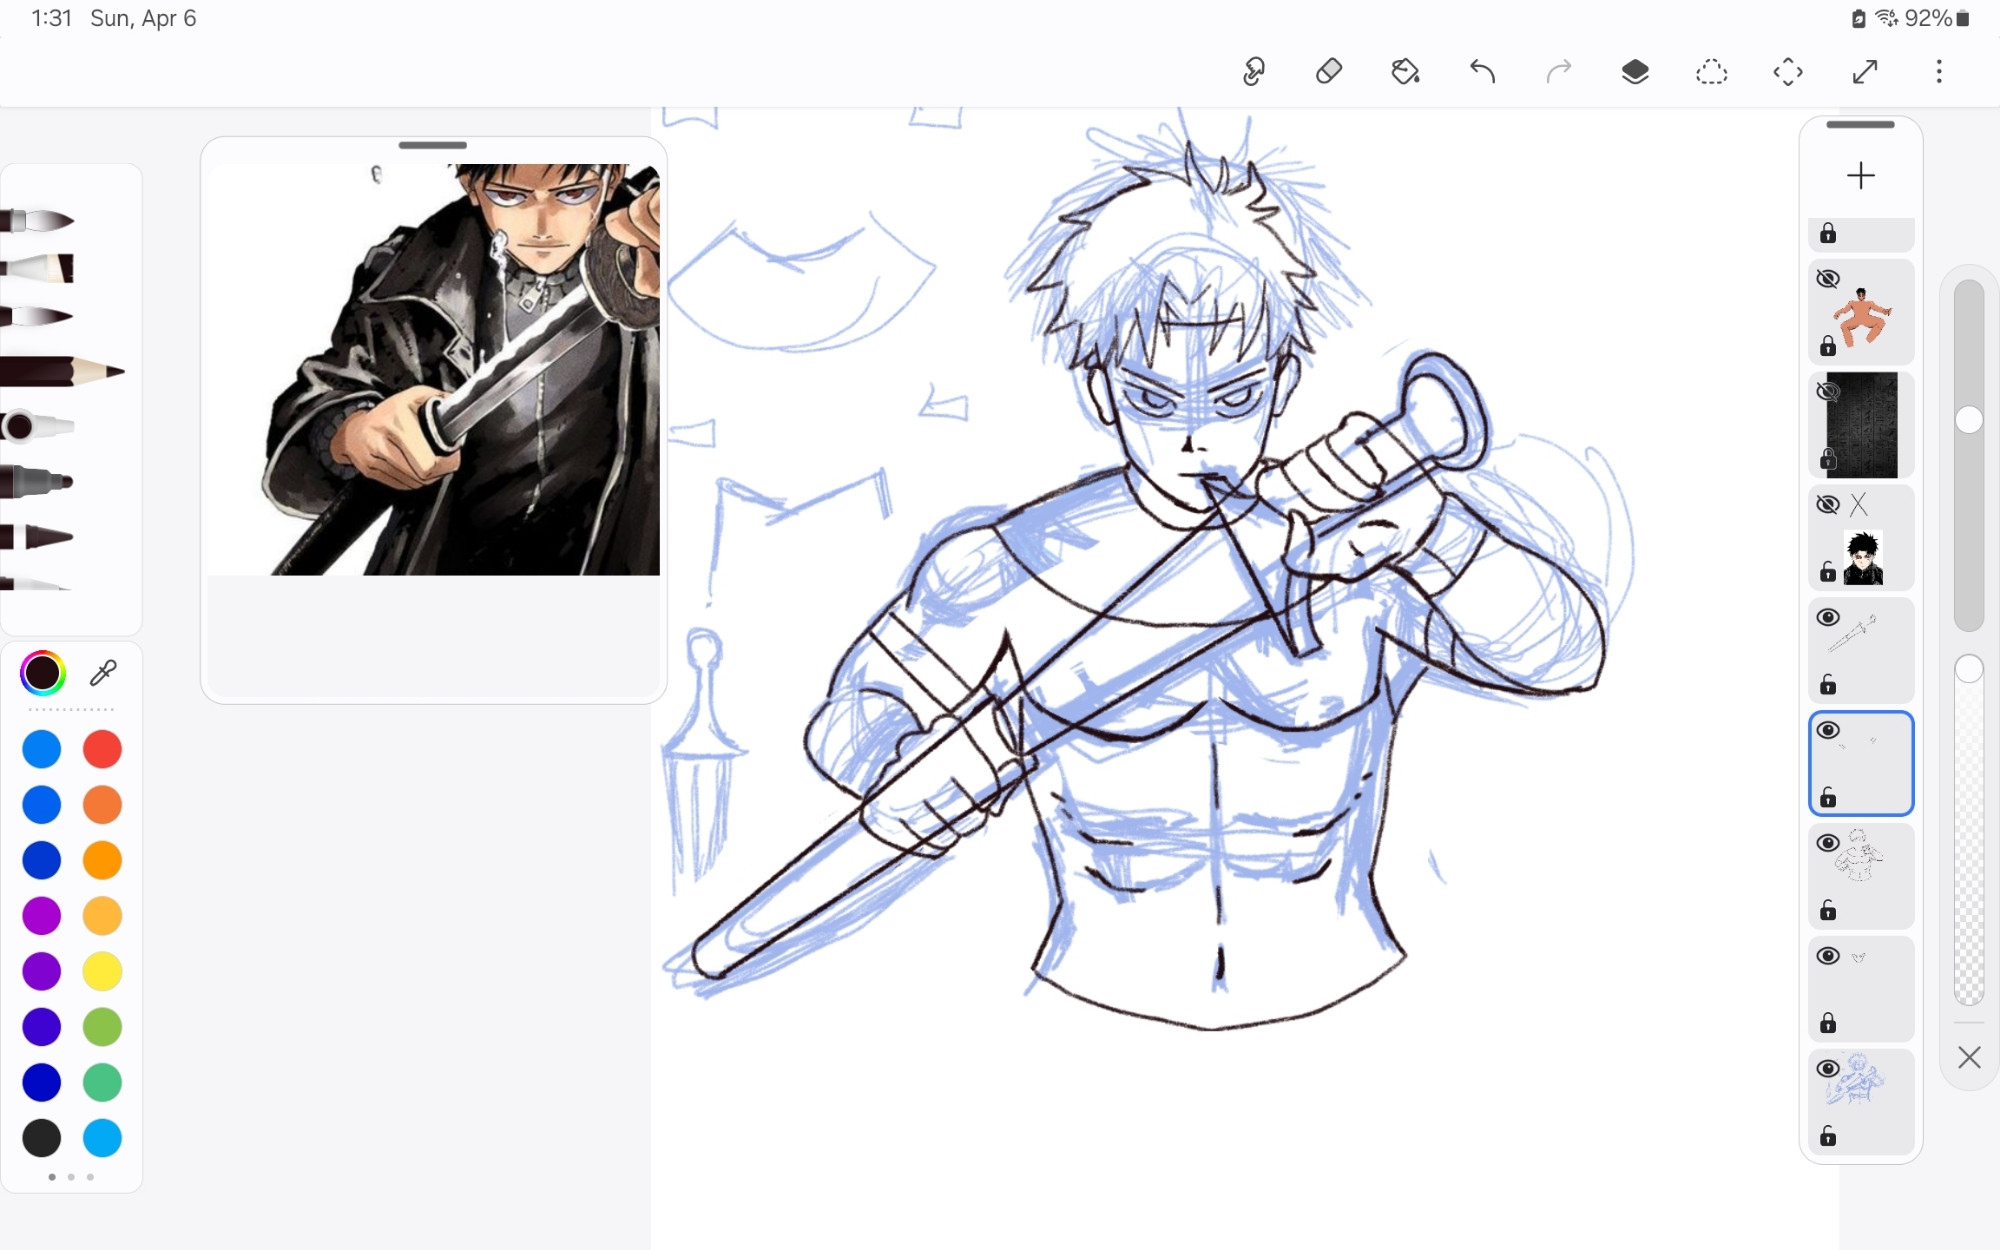The image size is (2000, 1250).
Task: Show the hidden character portrait layer
Action: [1828, 504]
